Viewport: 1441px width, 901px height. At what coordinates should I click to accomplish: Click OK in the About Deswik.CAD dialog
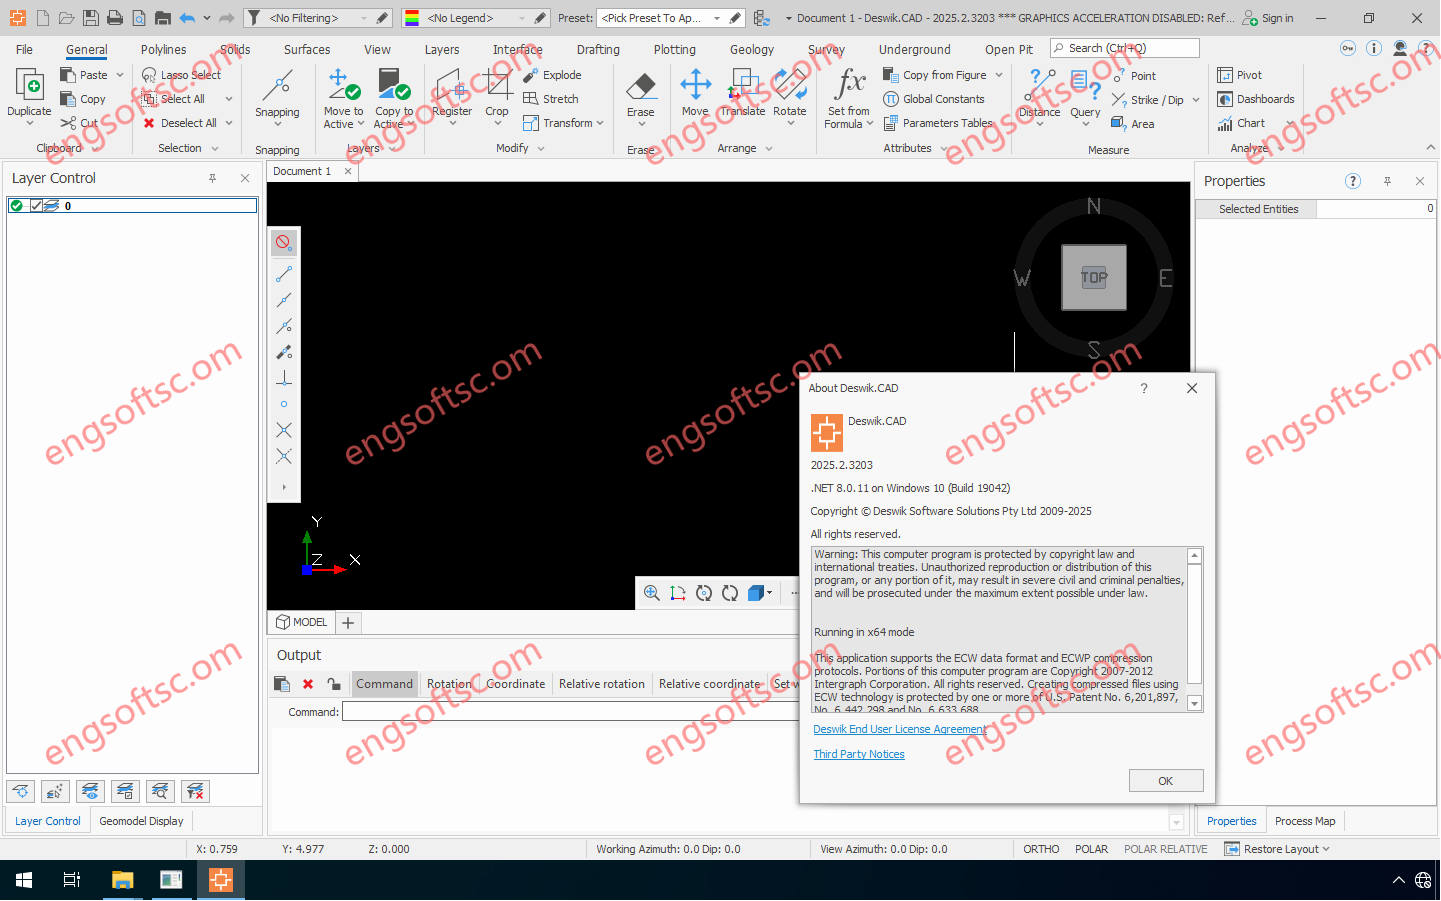tap(1165, 781)
